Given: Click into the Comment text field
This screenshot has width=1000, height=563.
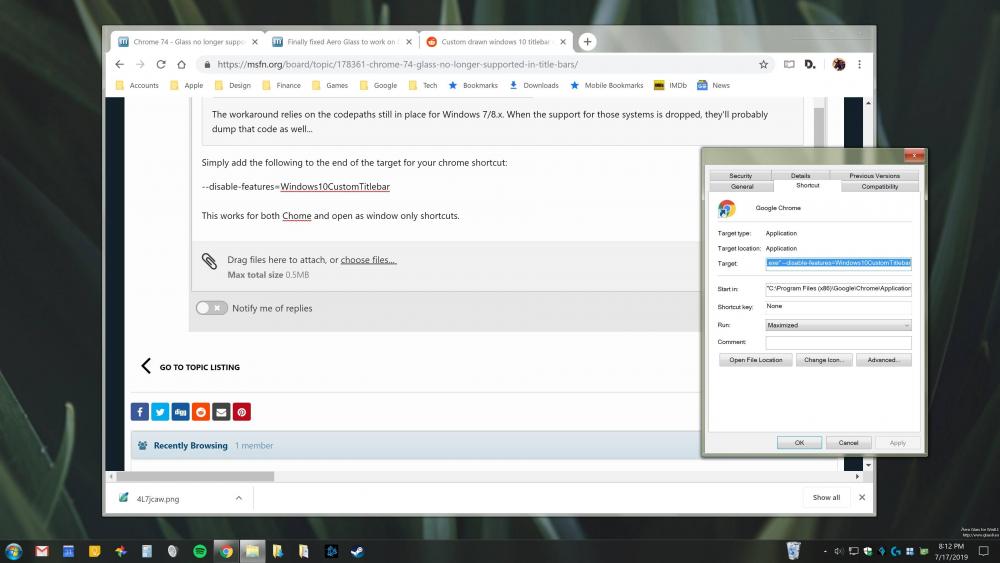Looking at the screenshot, I should click(838, 342).
